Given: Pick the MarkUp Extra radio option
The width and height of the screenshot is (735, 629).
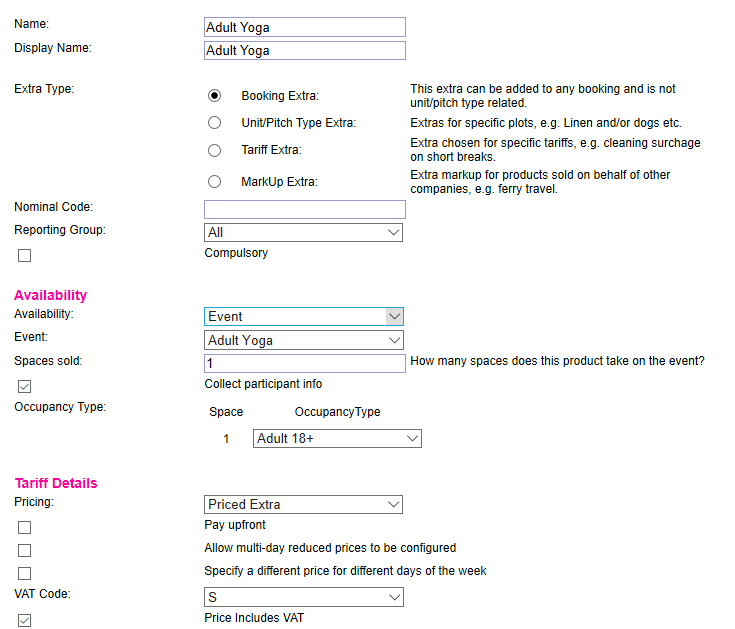Looking at the screenshot, I should pyautogui.click(x=214, y=182).
